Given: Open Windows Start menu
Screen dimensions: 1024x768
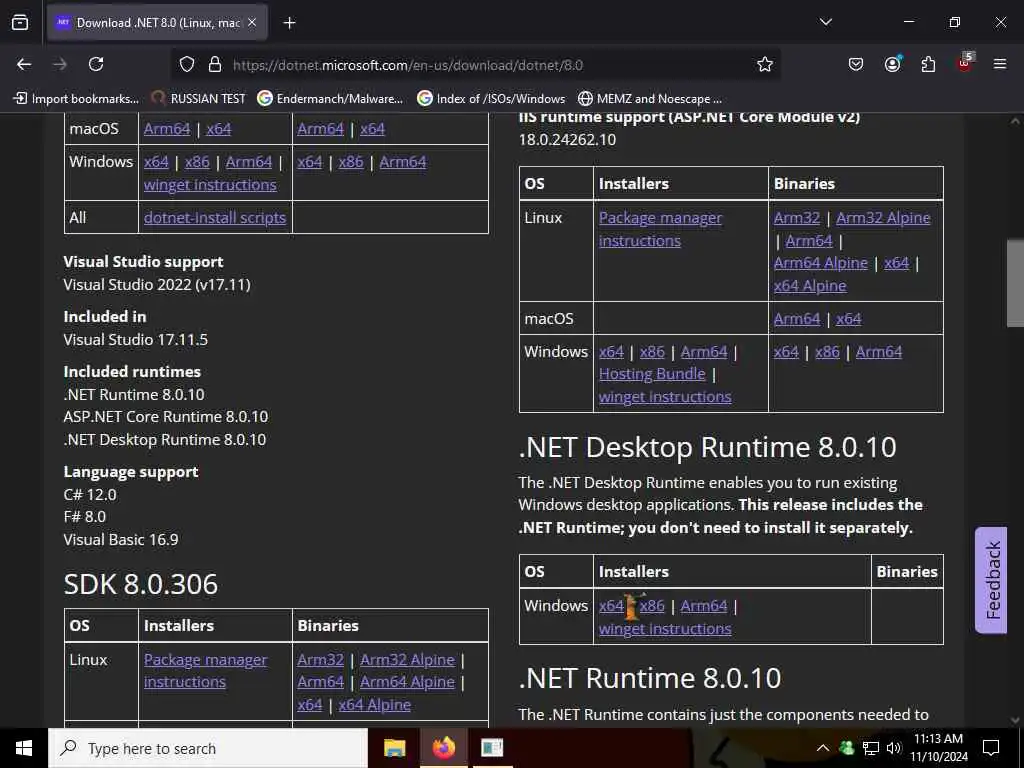Looking at the screenshot, I should [24, 748].
